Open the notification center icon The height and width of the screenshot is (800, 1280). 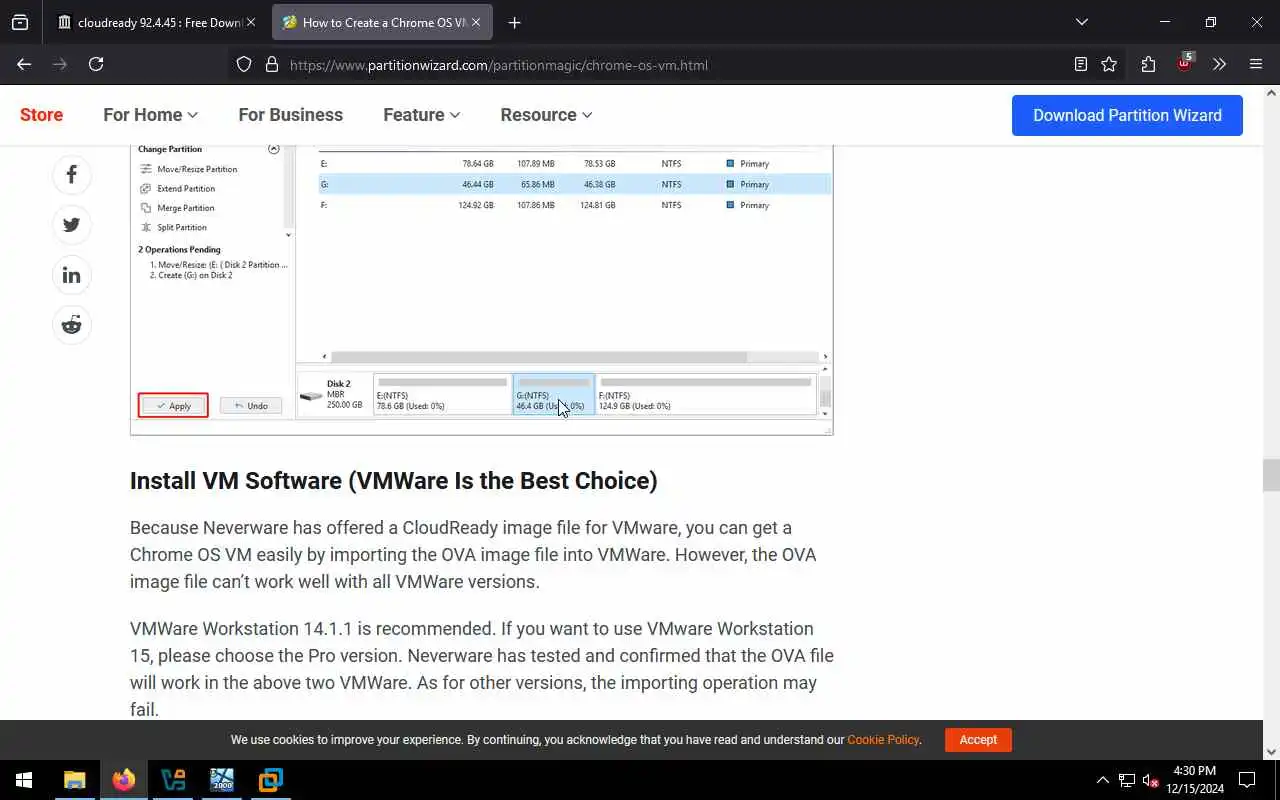tap(1247, 780)
